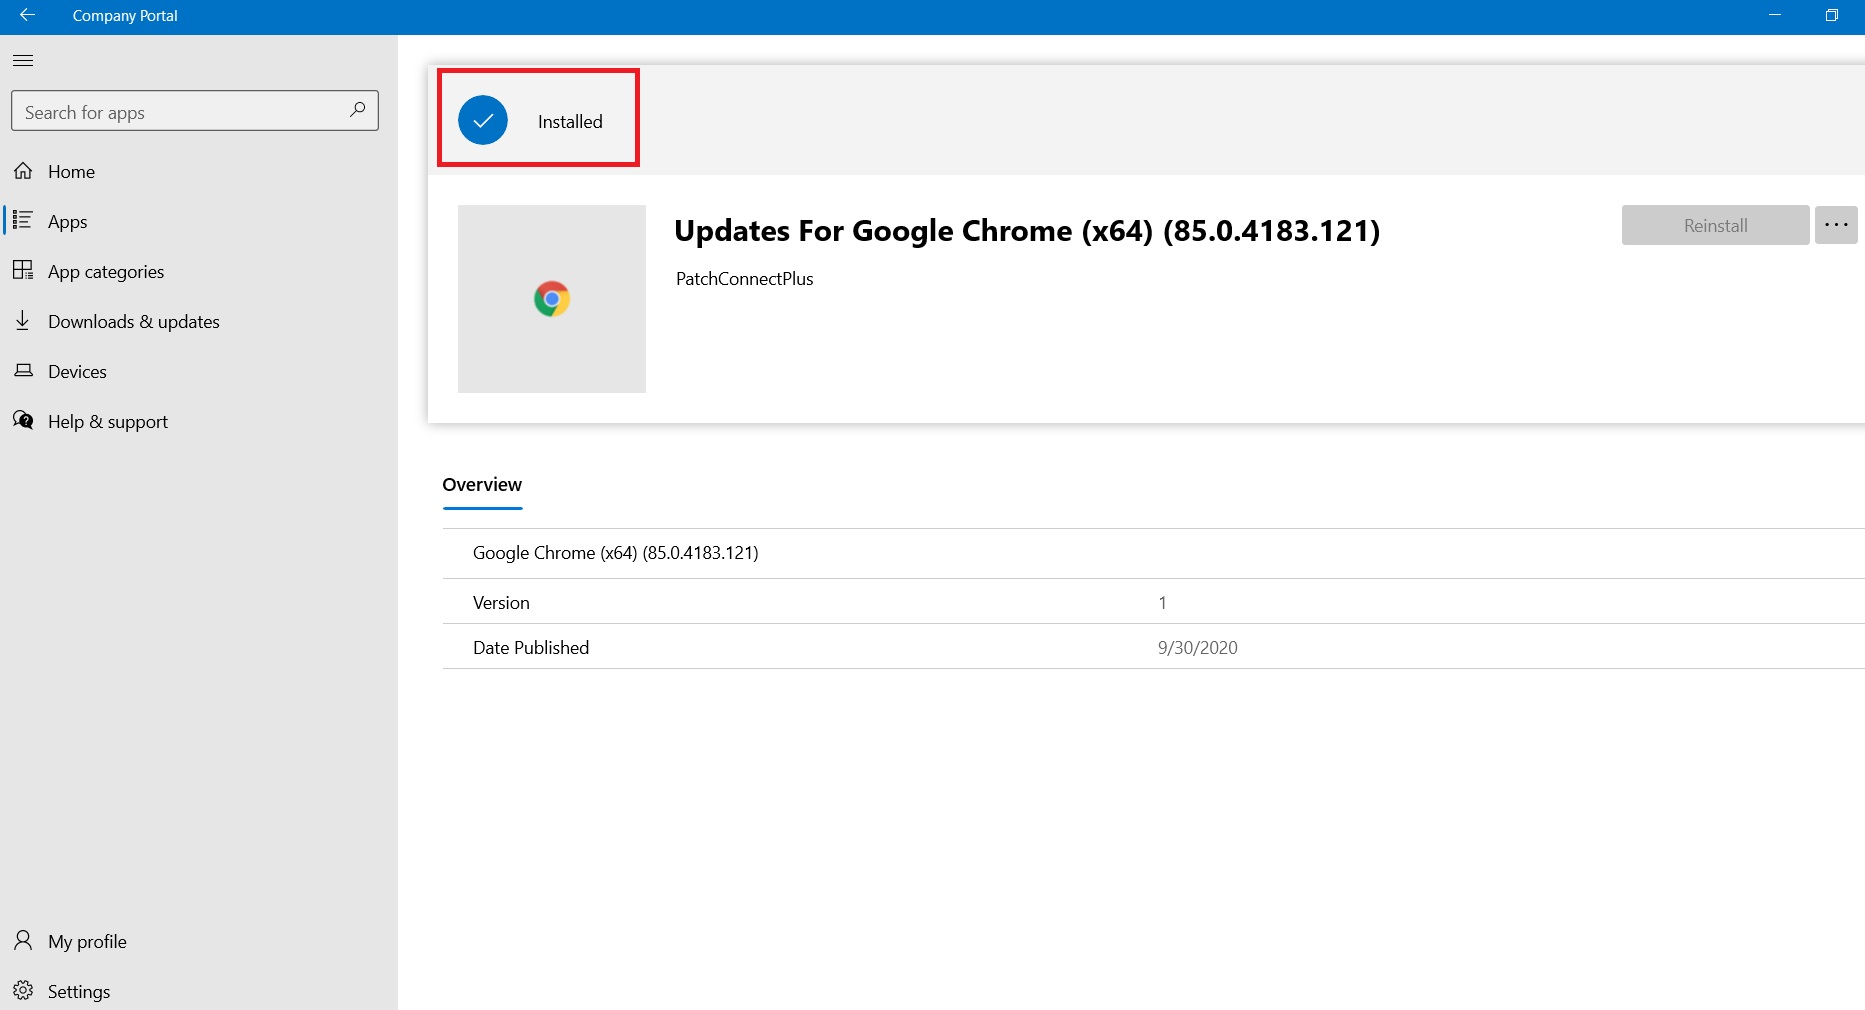Select Apps in the sidebar

pos(68,222)
